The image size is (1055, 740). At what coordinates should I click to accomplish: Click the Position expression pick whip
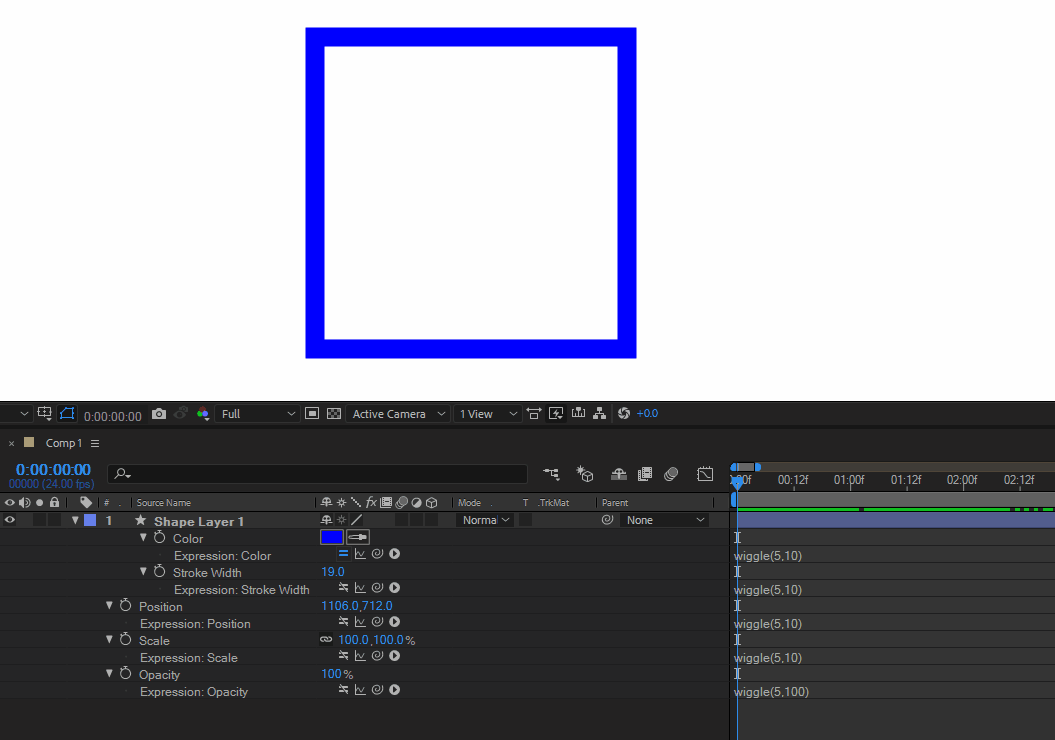pos(377,622)
